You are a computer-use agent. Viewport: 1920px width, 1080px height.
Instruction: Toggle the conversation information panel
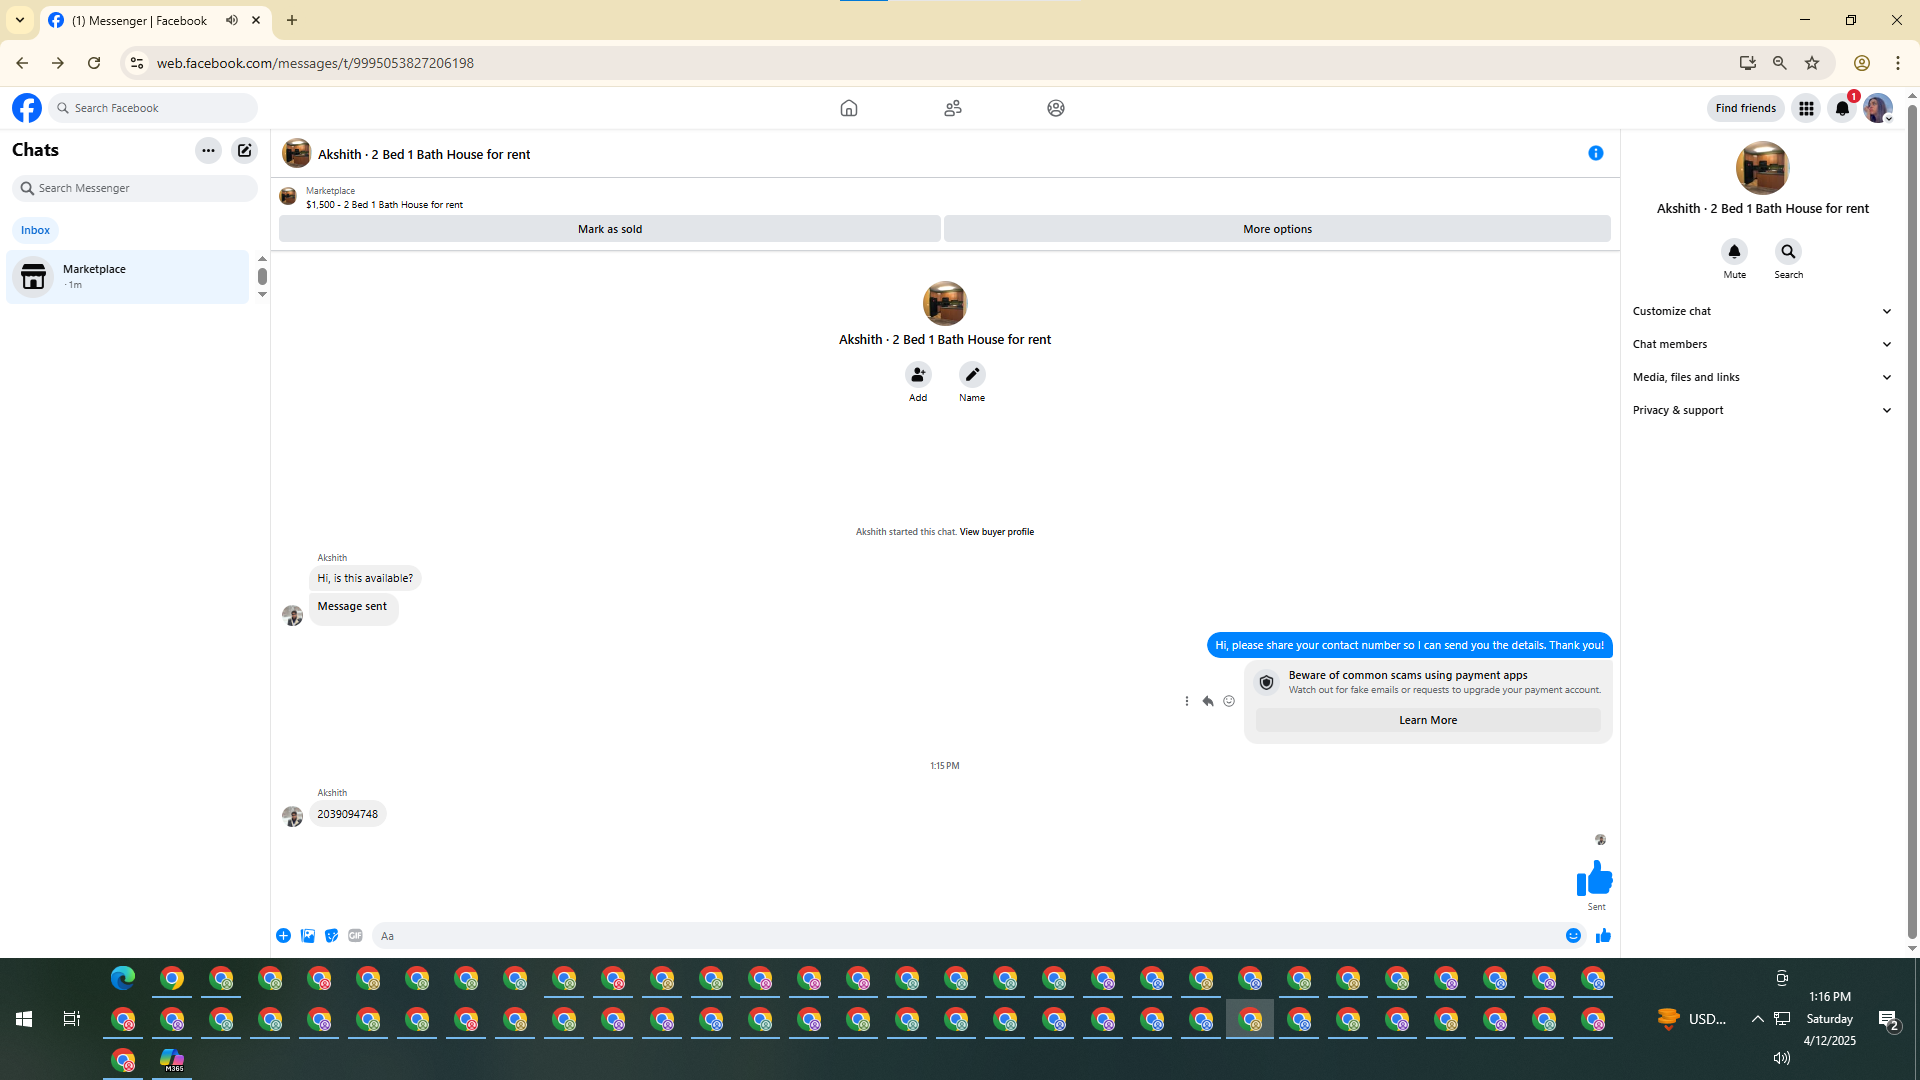click(x=1596, y=153)
